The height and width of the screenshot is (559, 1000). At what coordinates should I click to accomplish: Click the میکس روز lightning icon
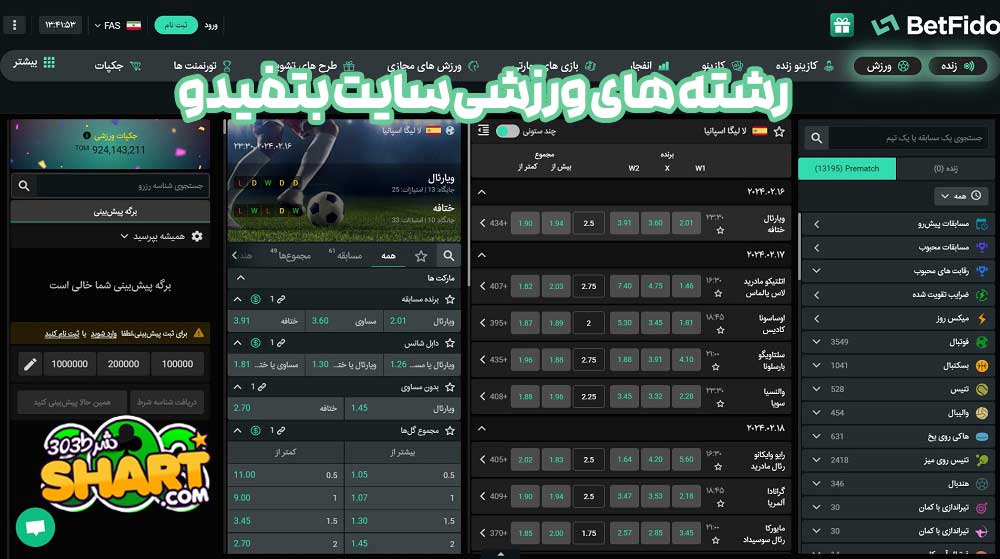pos(982,318)
